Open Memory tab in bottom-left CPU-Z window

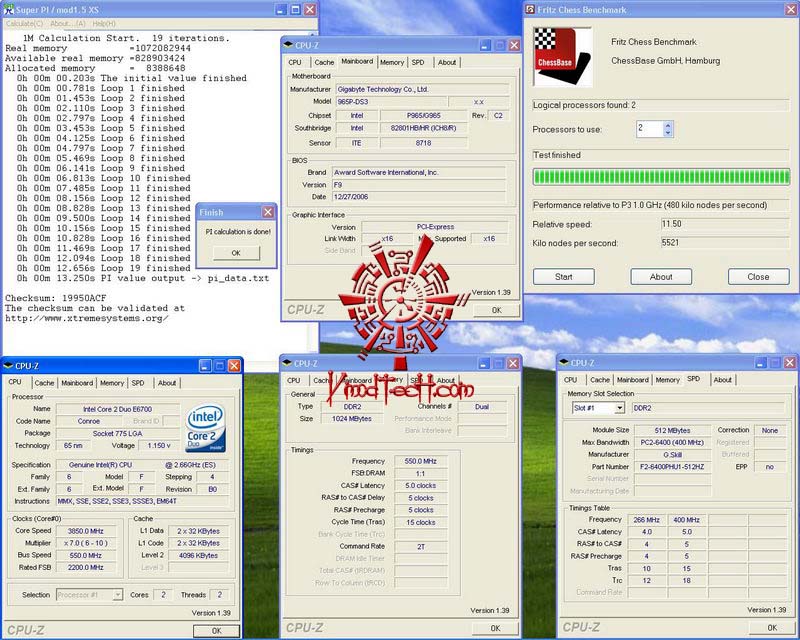click(x=112, y=383)
